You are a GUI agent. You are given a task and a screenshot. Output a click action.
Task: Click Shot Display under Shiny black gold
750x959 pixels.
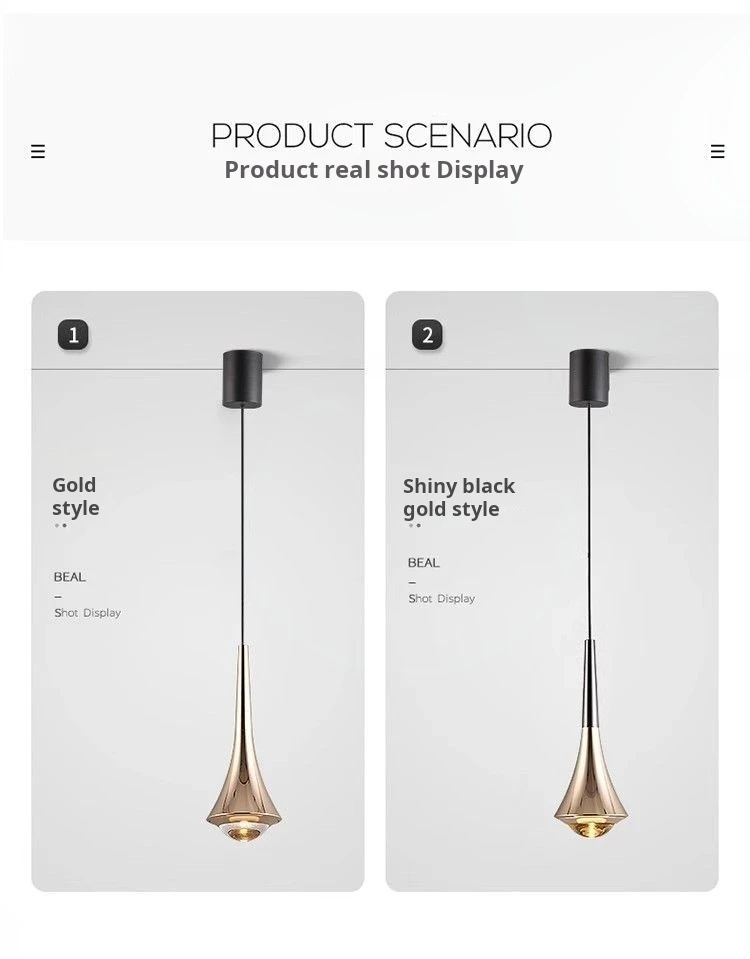(442, 599)
